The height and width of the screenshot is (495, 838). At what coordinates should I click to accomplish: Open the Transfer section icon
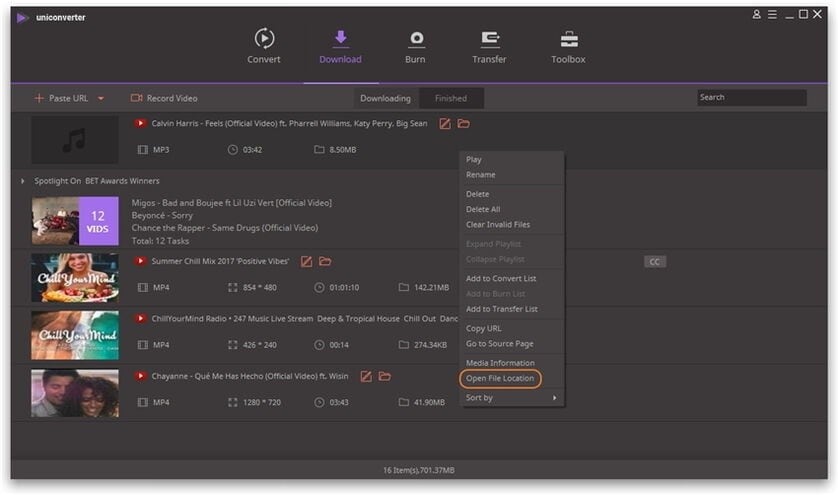490,38
